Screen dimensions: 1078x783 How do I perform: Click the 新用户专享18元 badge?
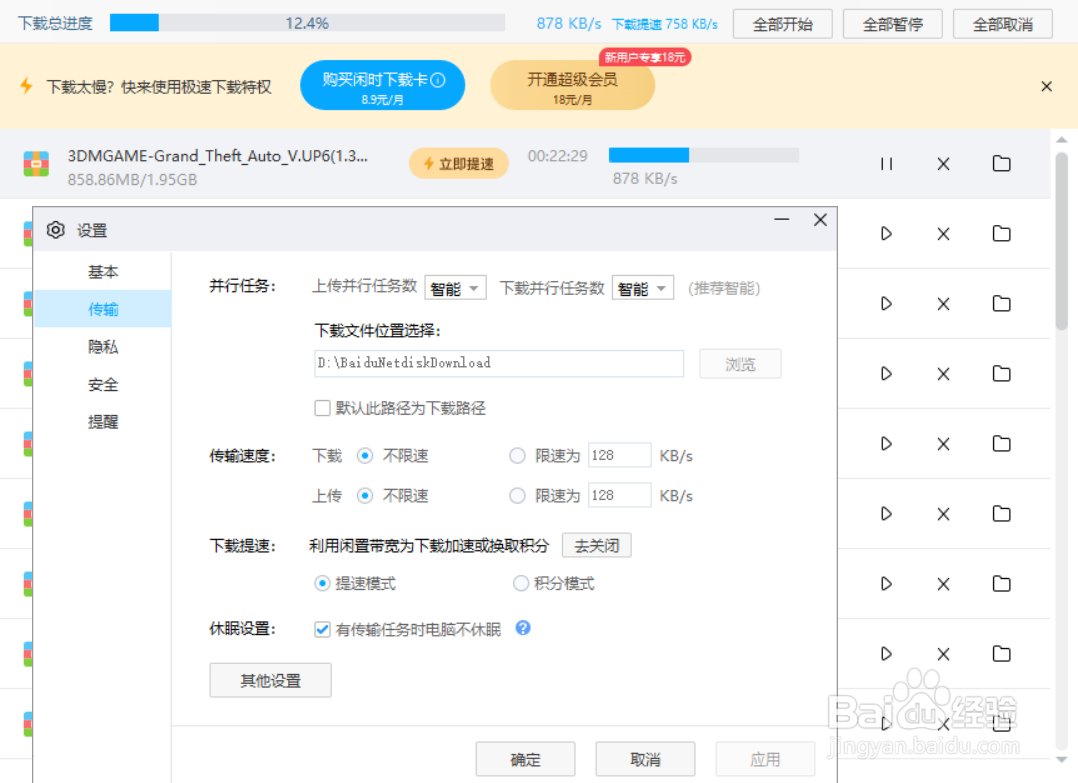coord(645,57)
